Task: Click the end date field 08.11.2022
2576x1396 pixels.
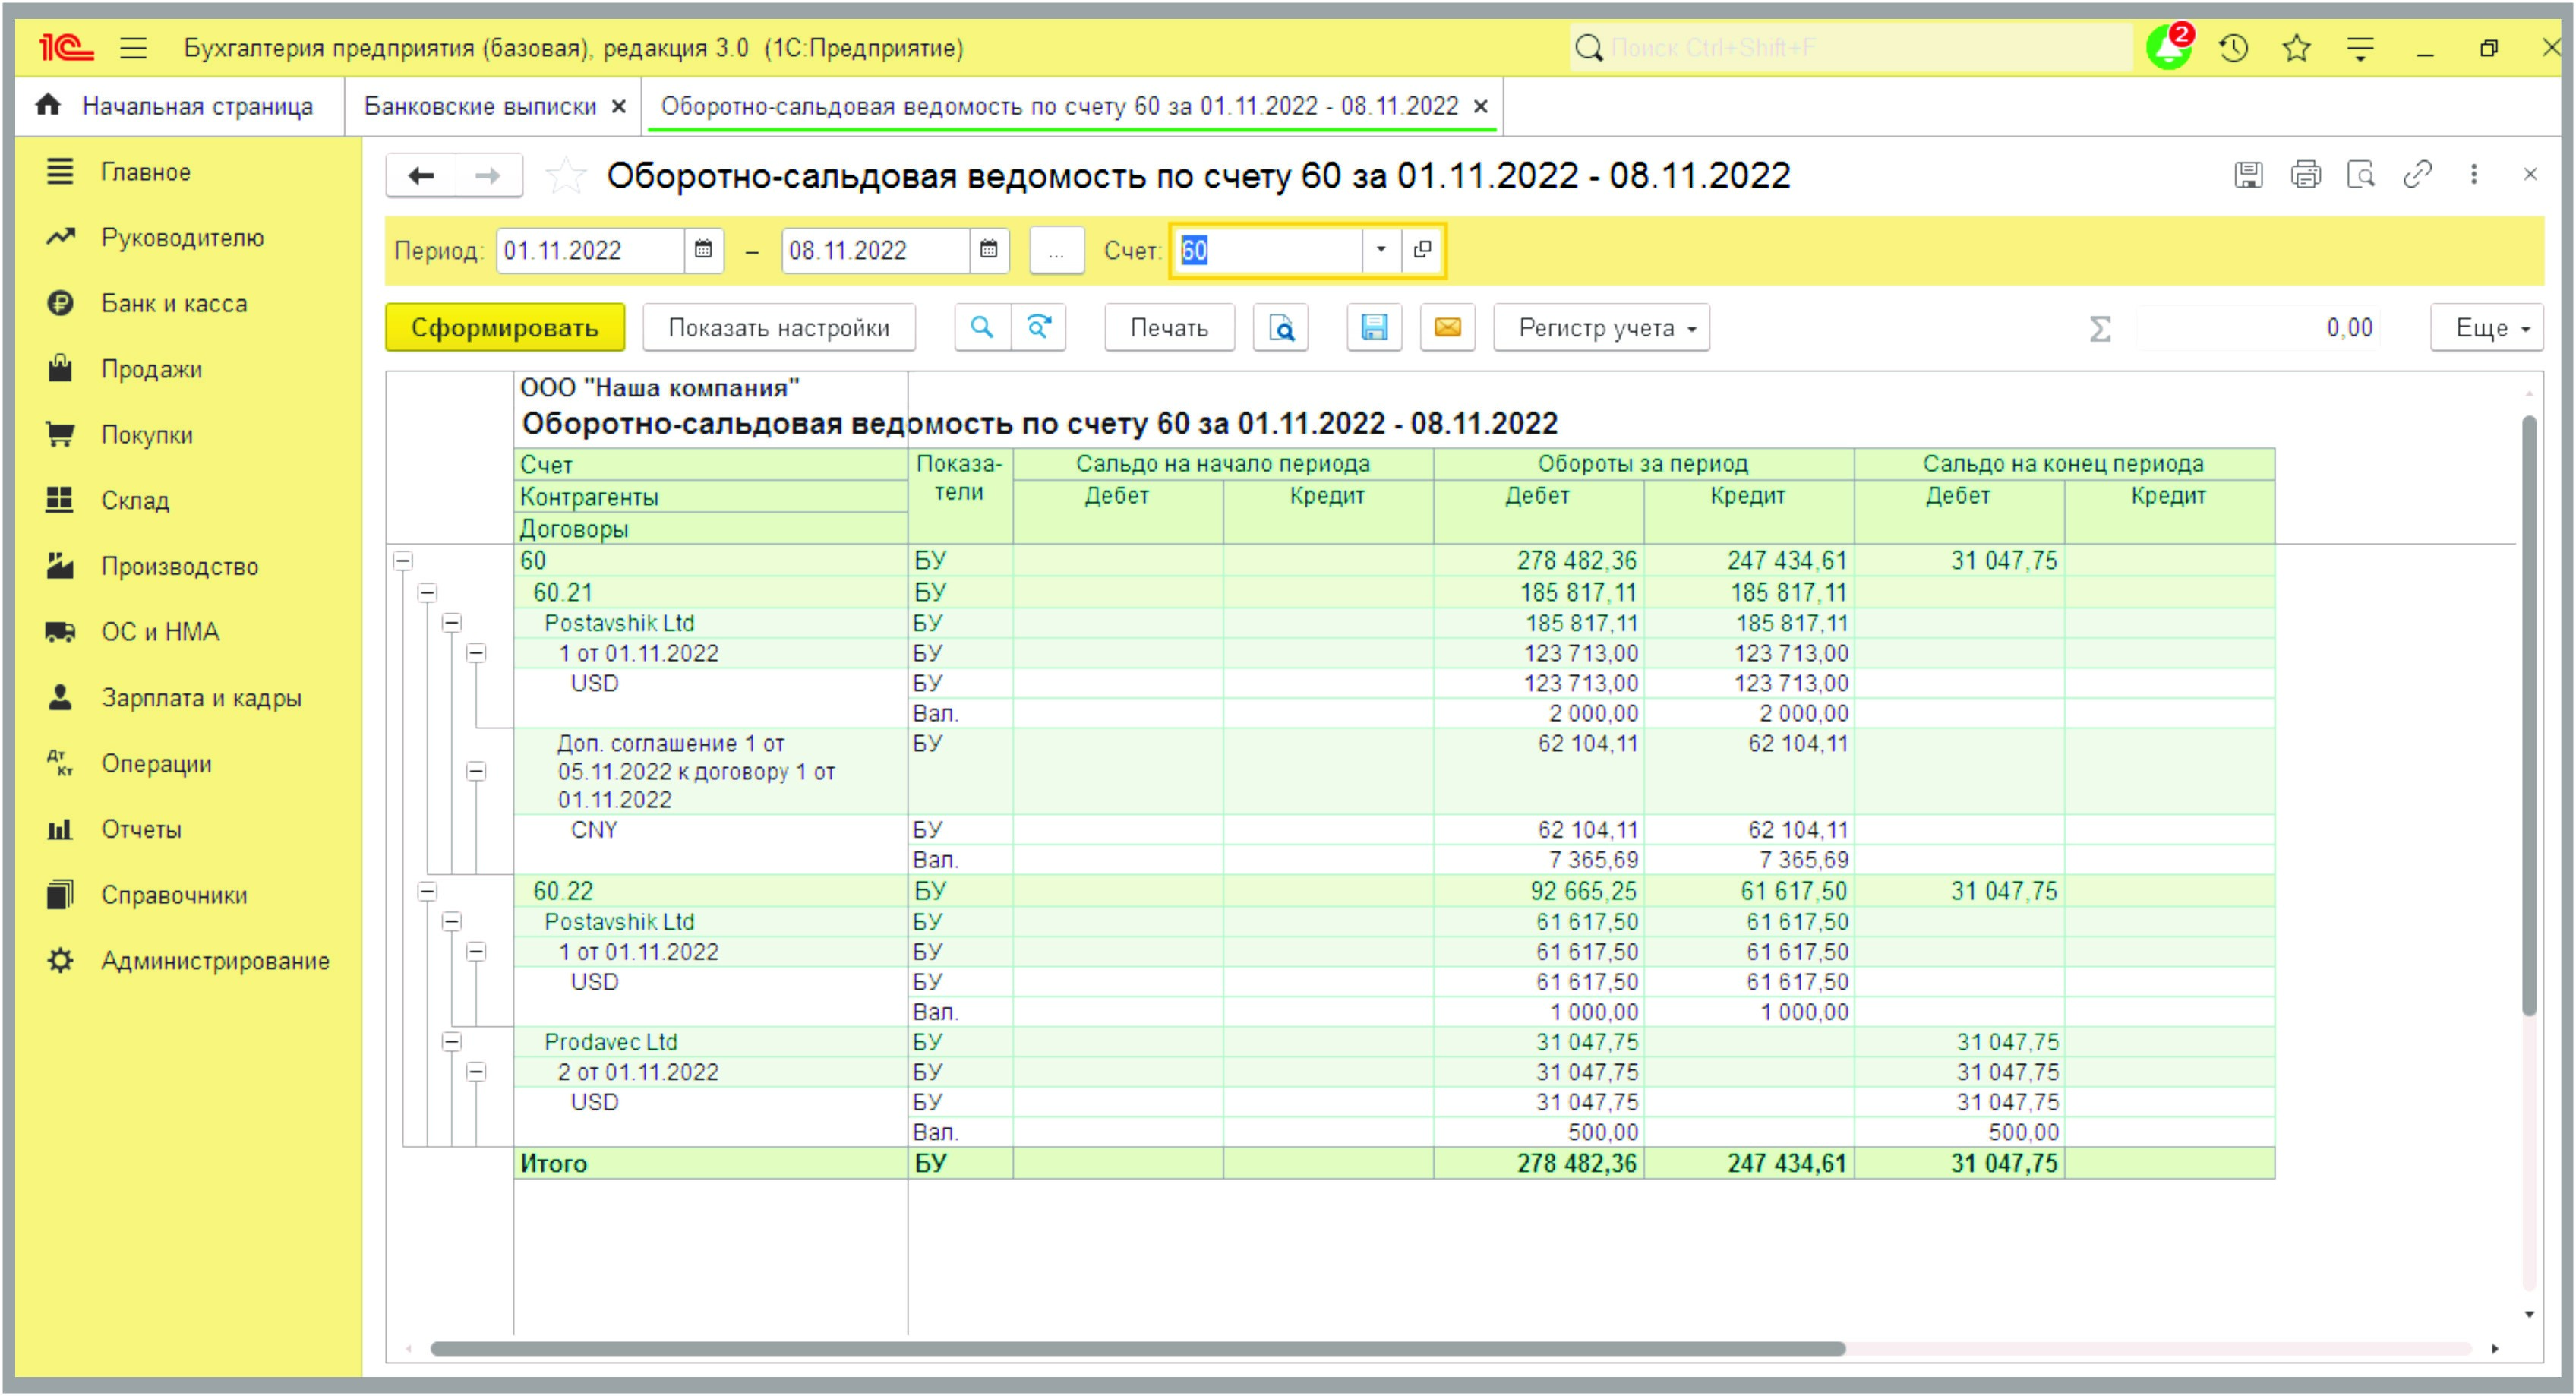Action: point(876,250)
